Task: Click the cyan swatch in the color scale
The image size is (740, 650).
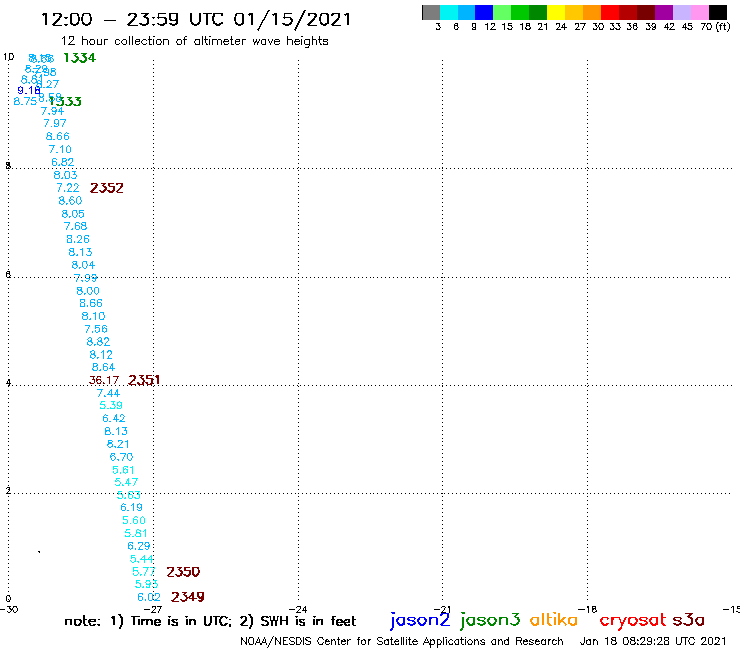Action: pyautogui.click(x=449, y=12)
